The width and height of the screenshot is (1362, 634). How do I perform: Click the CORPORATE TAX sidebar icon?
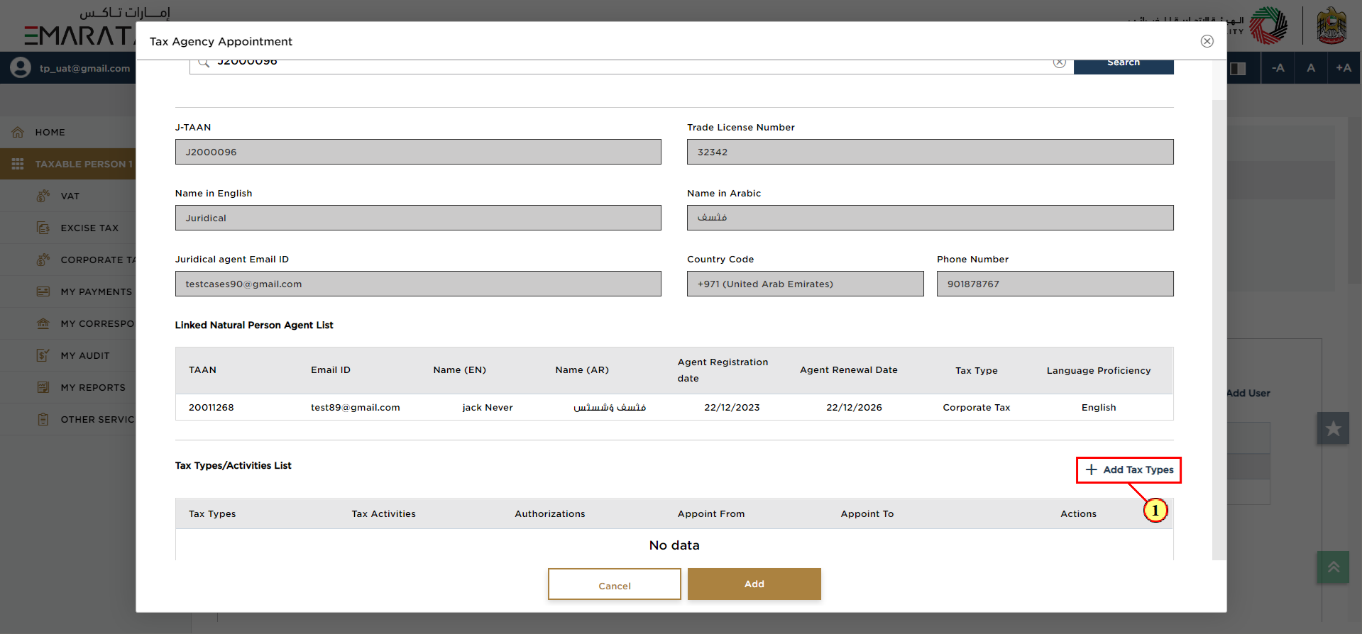(43, 260)
